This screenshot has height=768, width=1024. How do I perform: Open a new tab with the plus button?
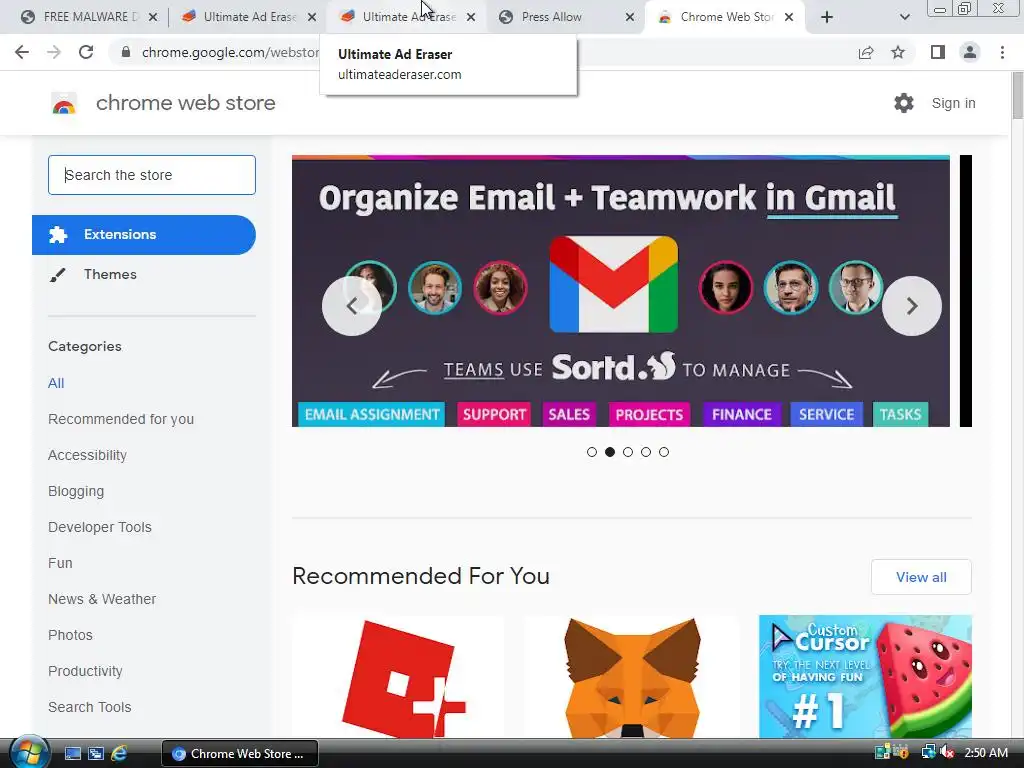(x=827, y=17)
